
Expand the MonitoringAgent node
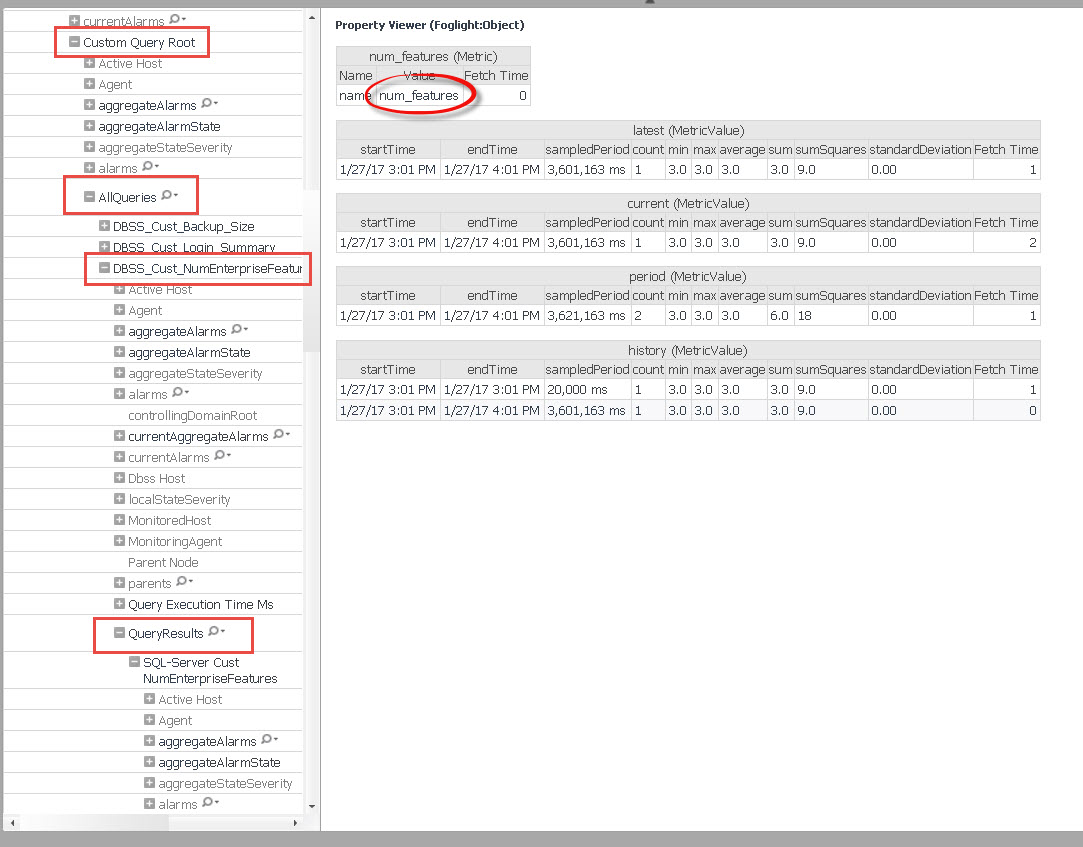(x=119, y=541)
